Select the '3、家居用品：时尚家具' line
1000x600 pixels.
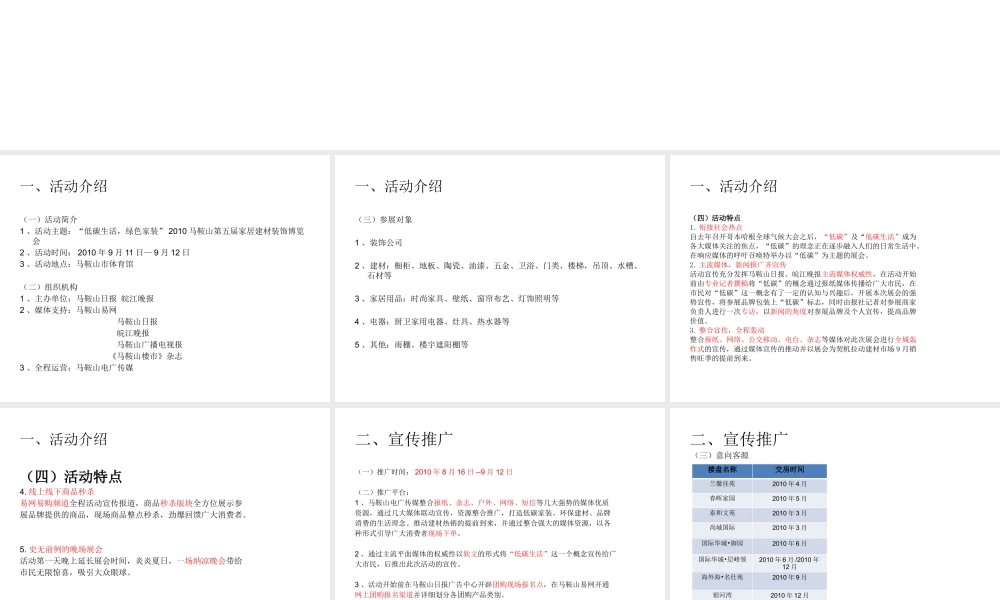tap(457, 298)
